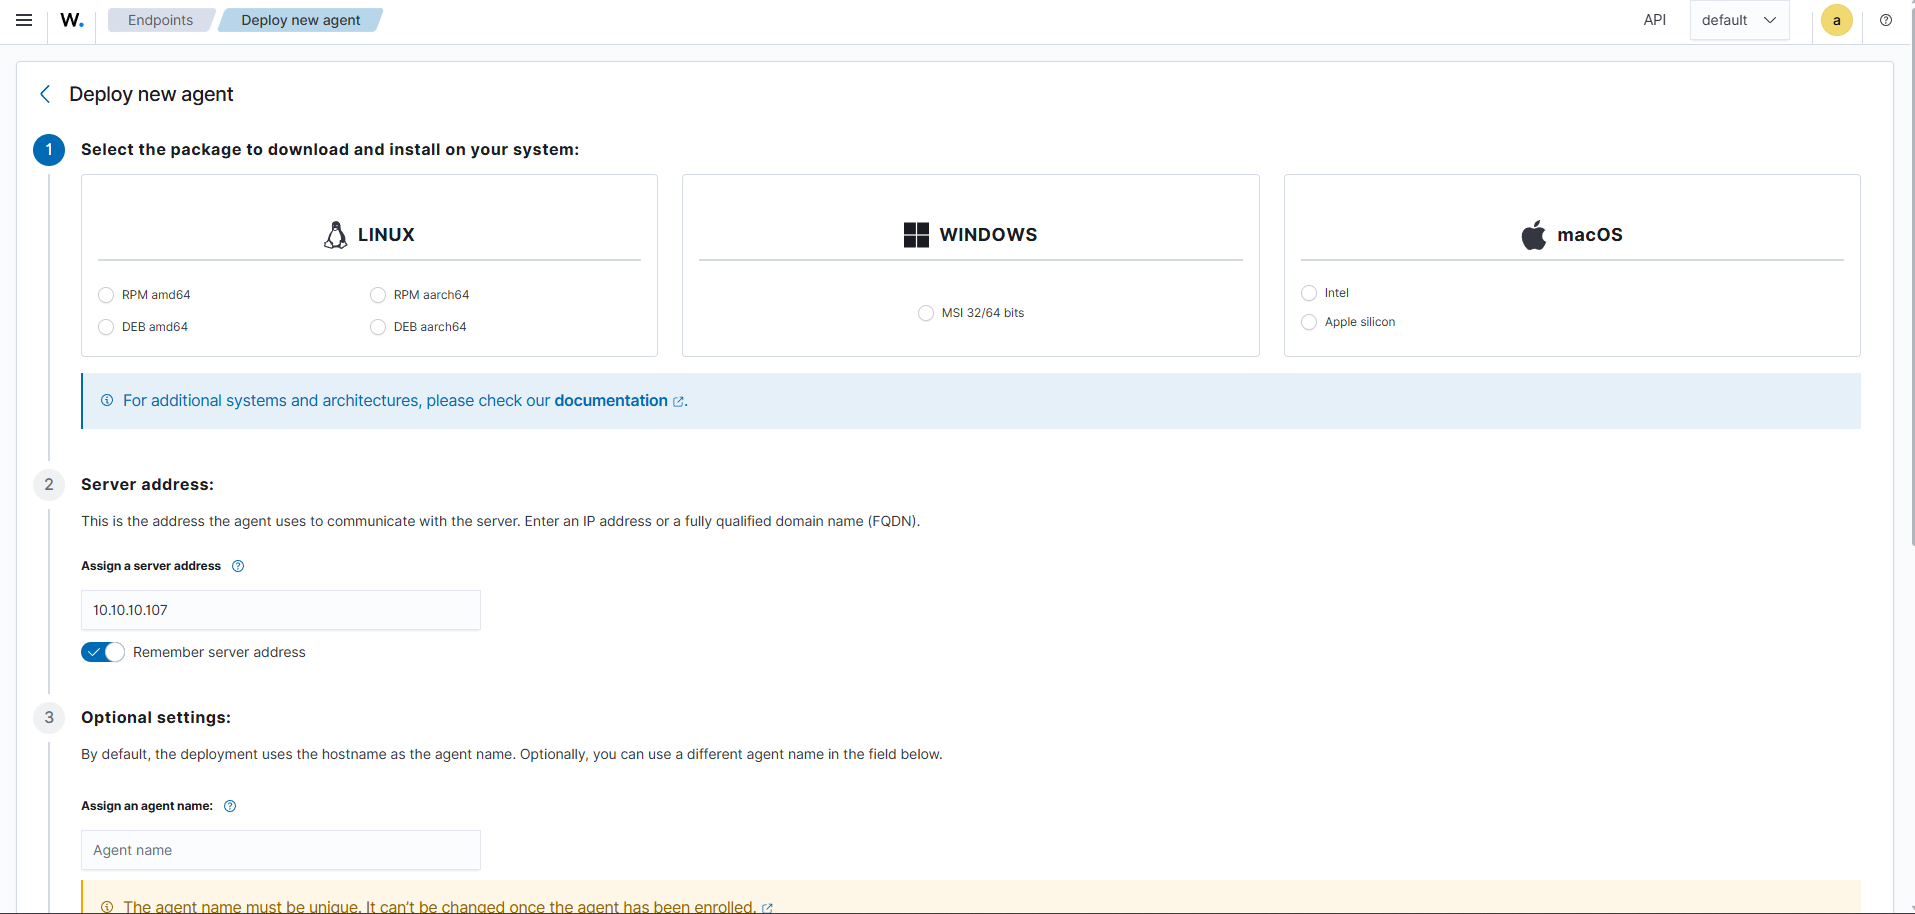Click the 'Server address:' heading
Screen dimensions: 1915x914
147,484
